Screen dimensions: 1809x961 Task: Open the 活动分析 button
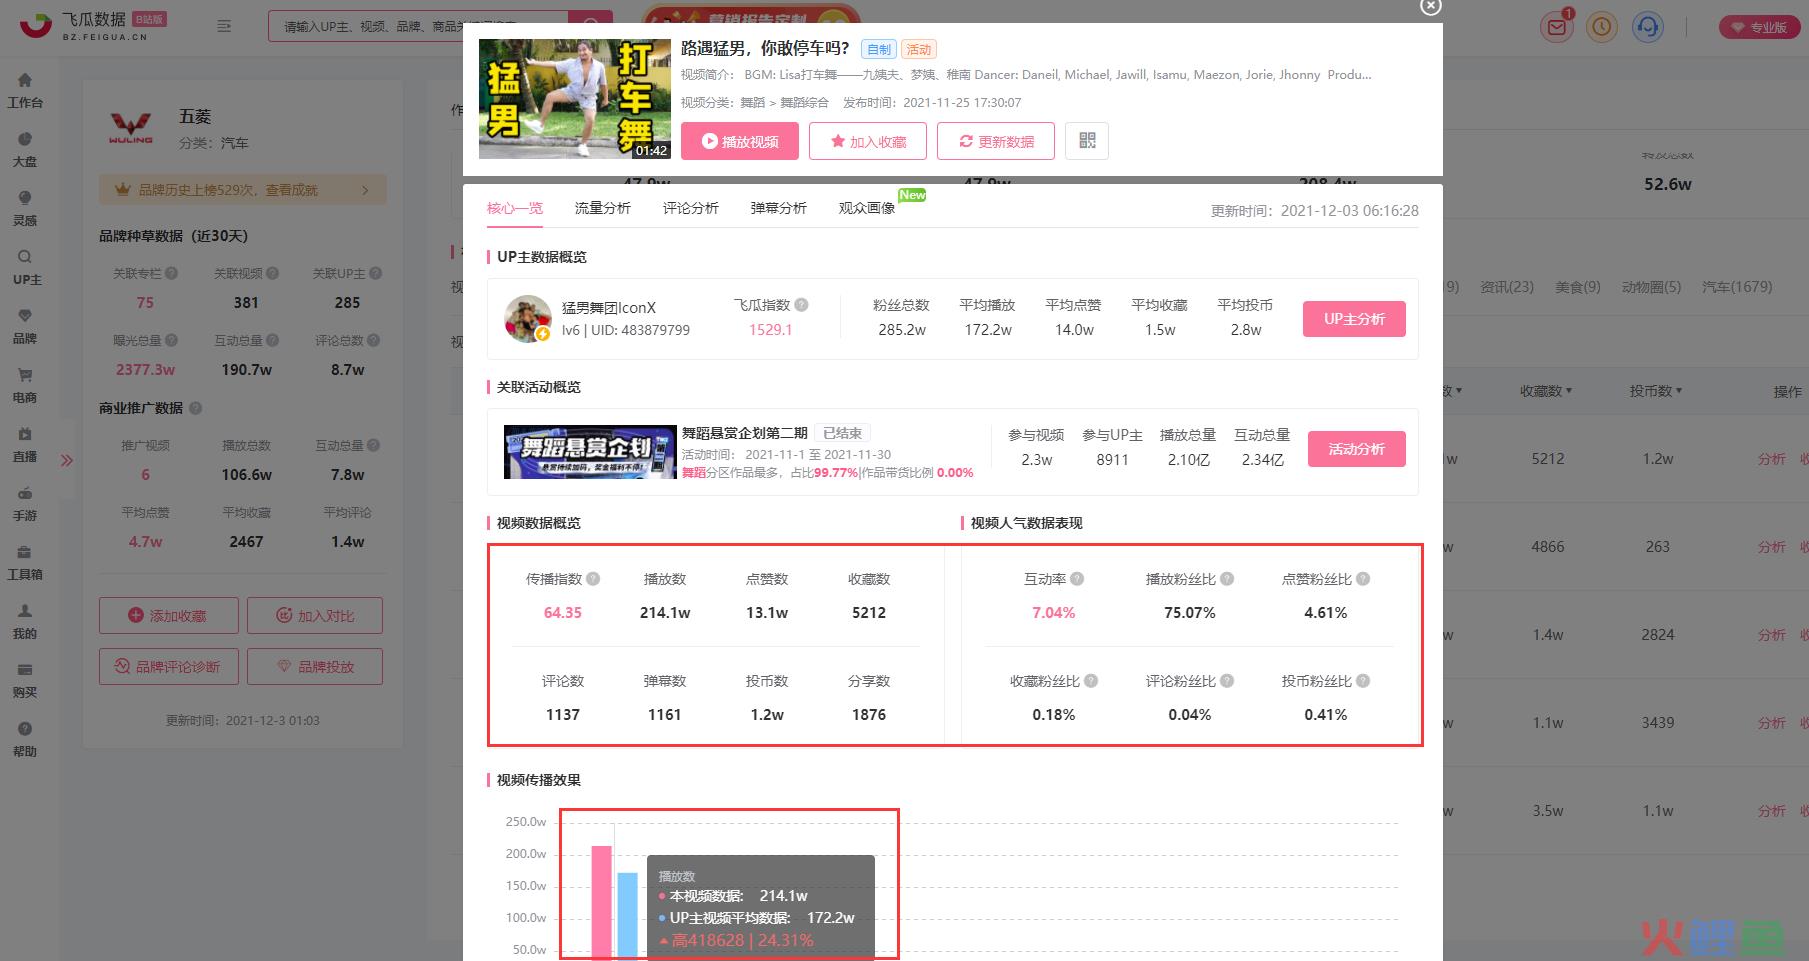point(1356,449)
